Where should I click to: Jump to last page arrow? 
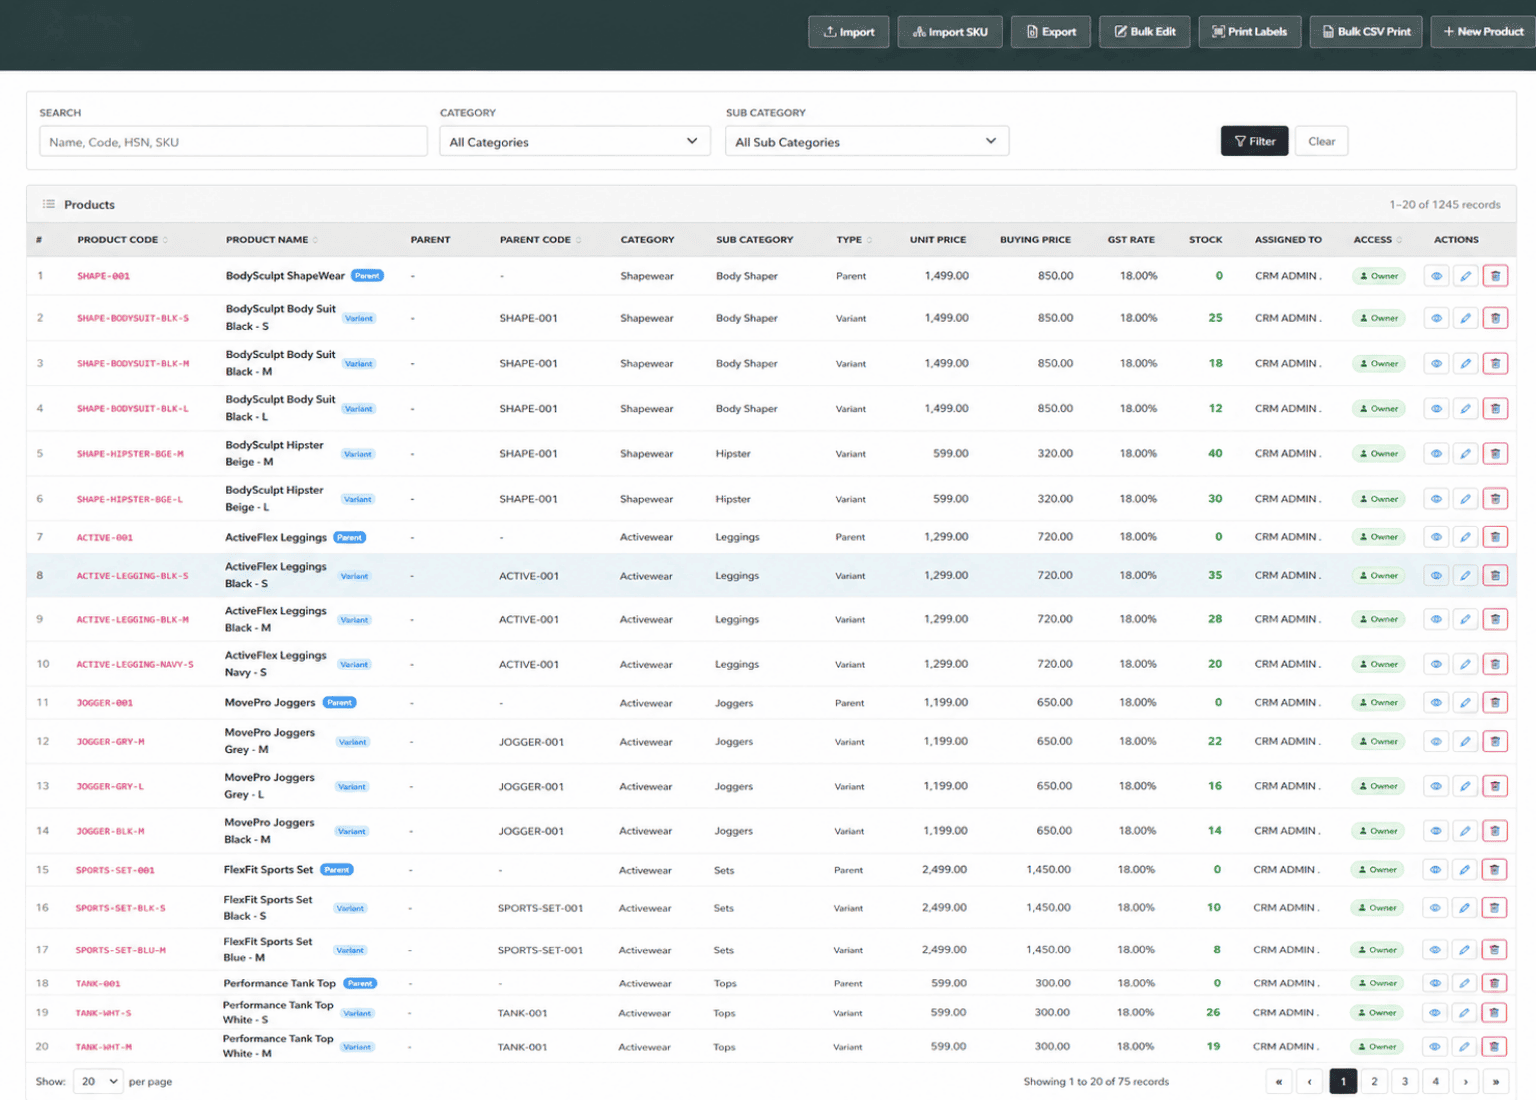click(1496, 1081)
